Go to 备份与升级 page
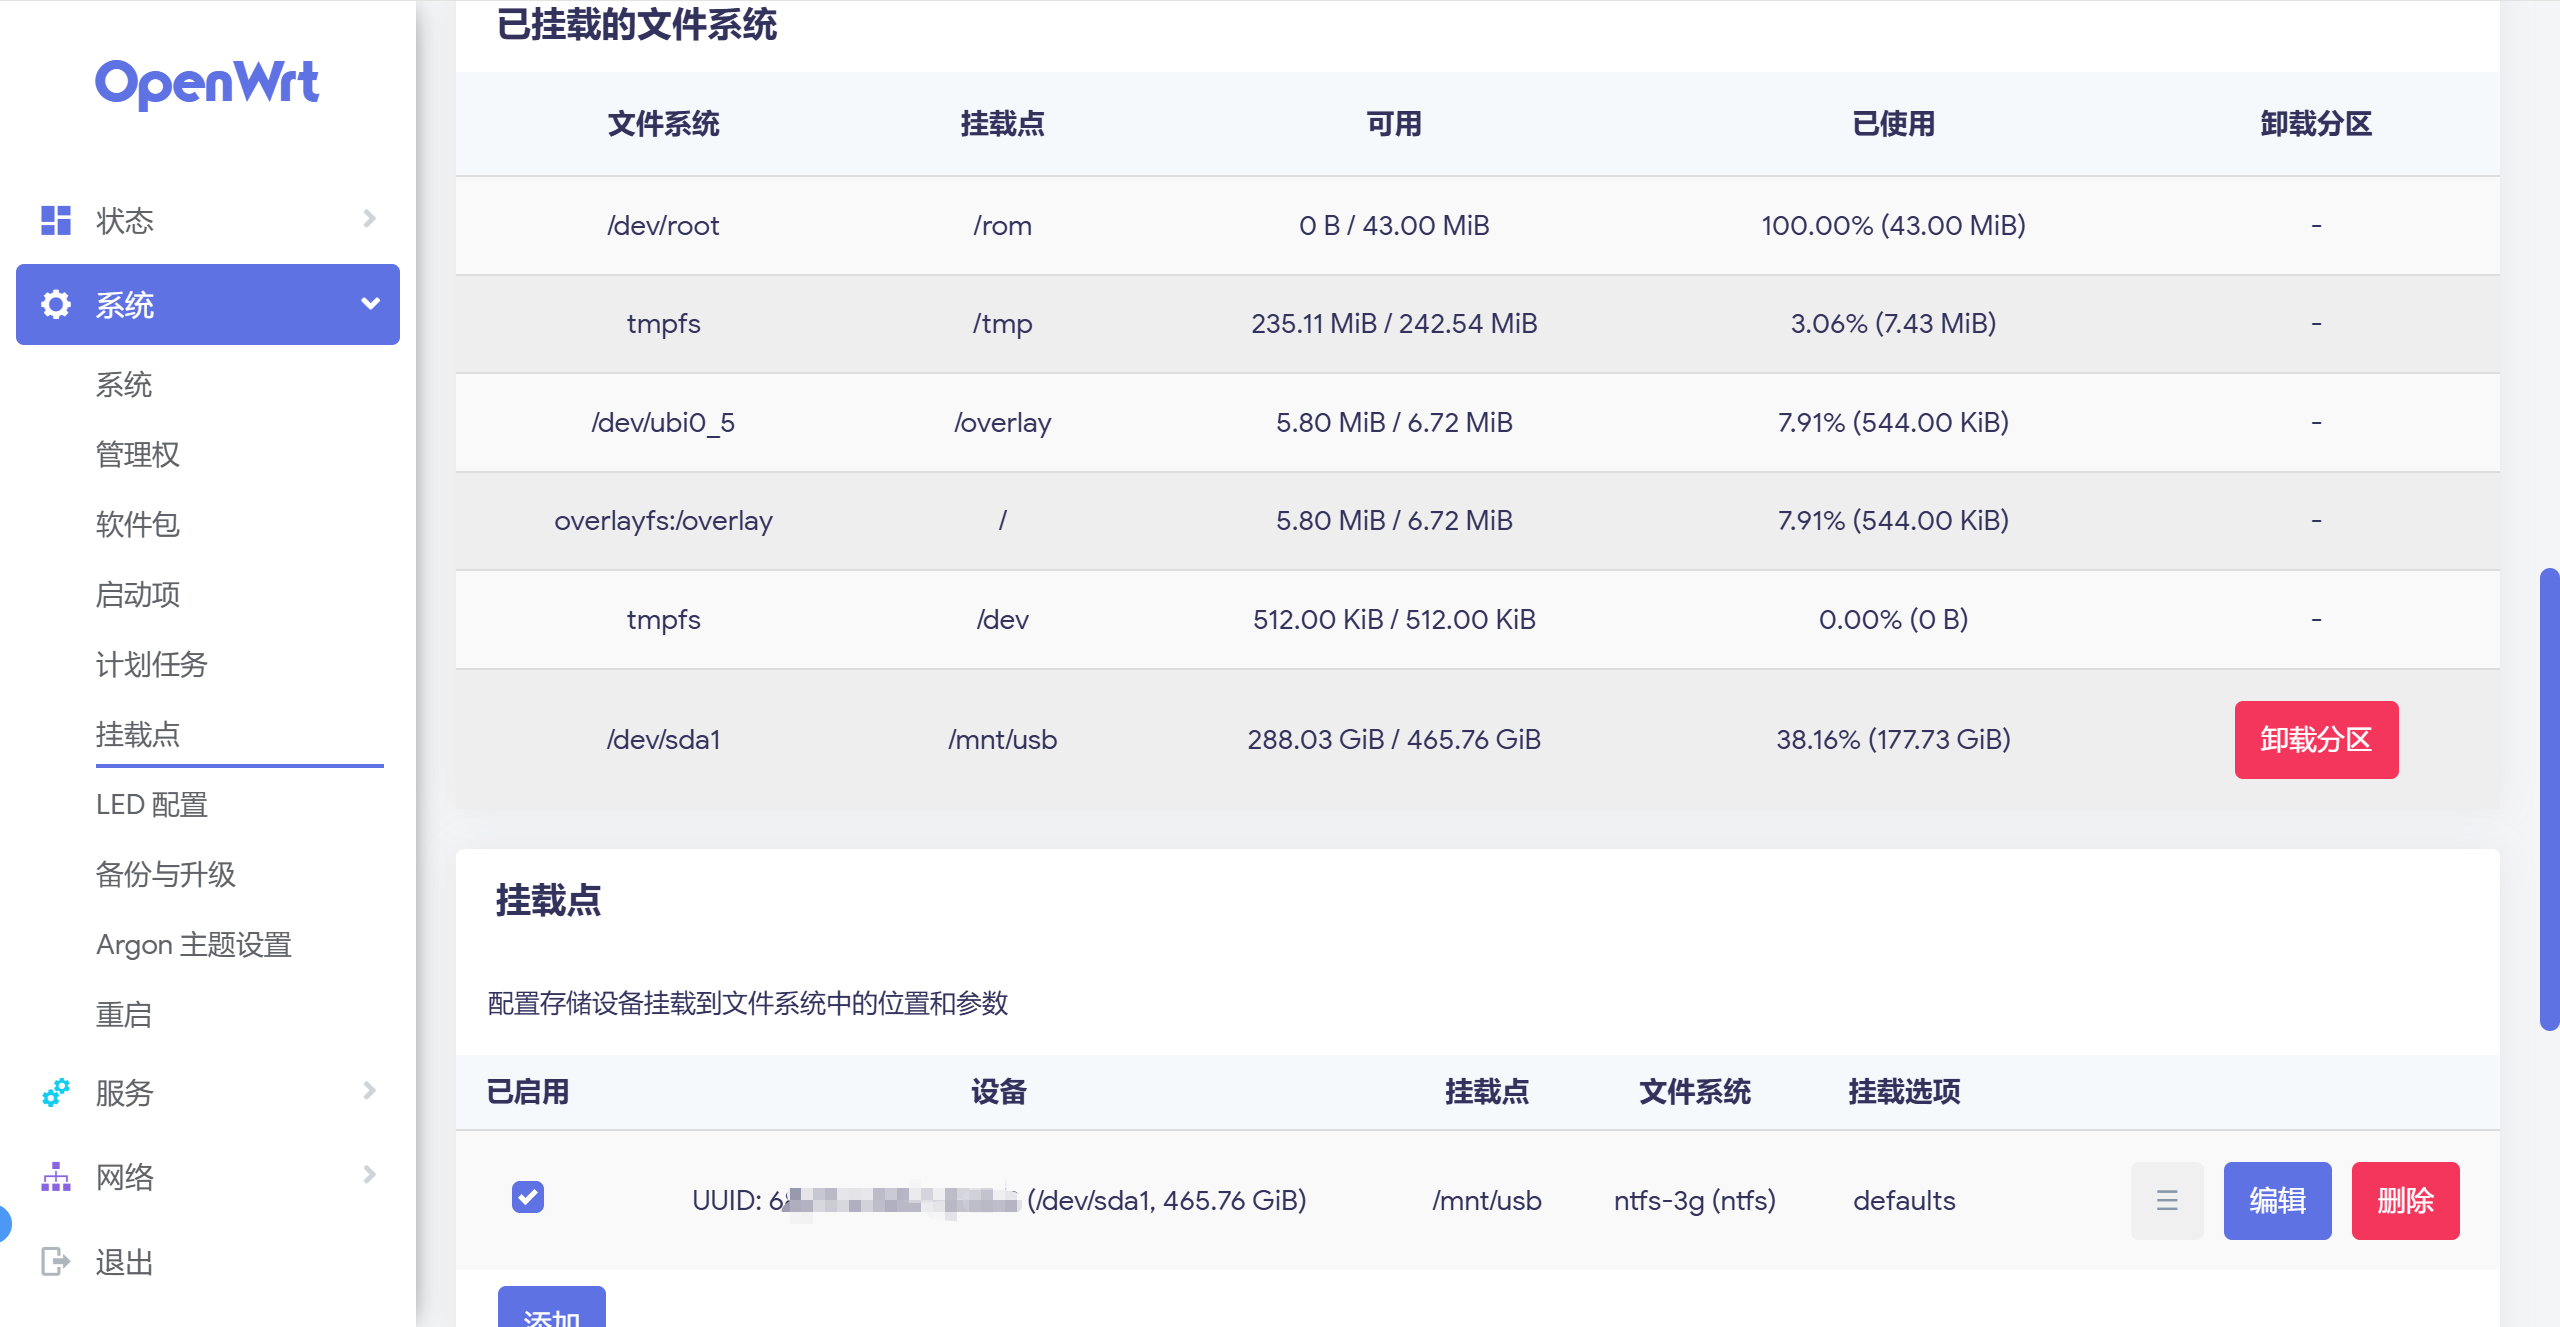Viewport: 2560px width, 1327px height. point(166,874)
